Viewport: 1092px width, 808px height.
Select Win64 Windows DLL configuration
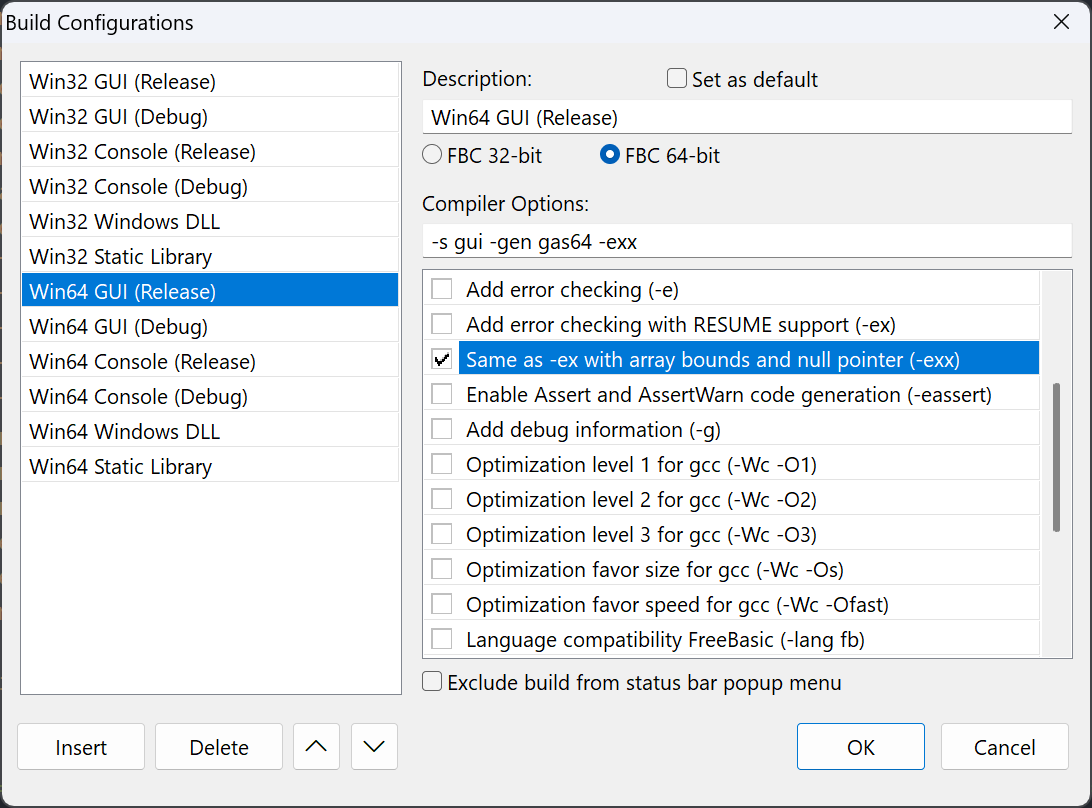click(210, 431)
